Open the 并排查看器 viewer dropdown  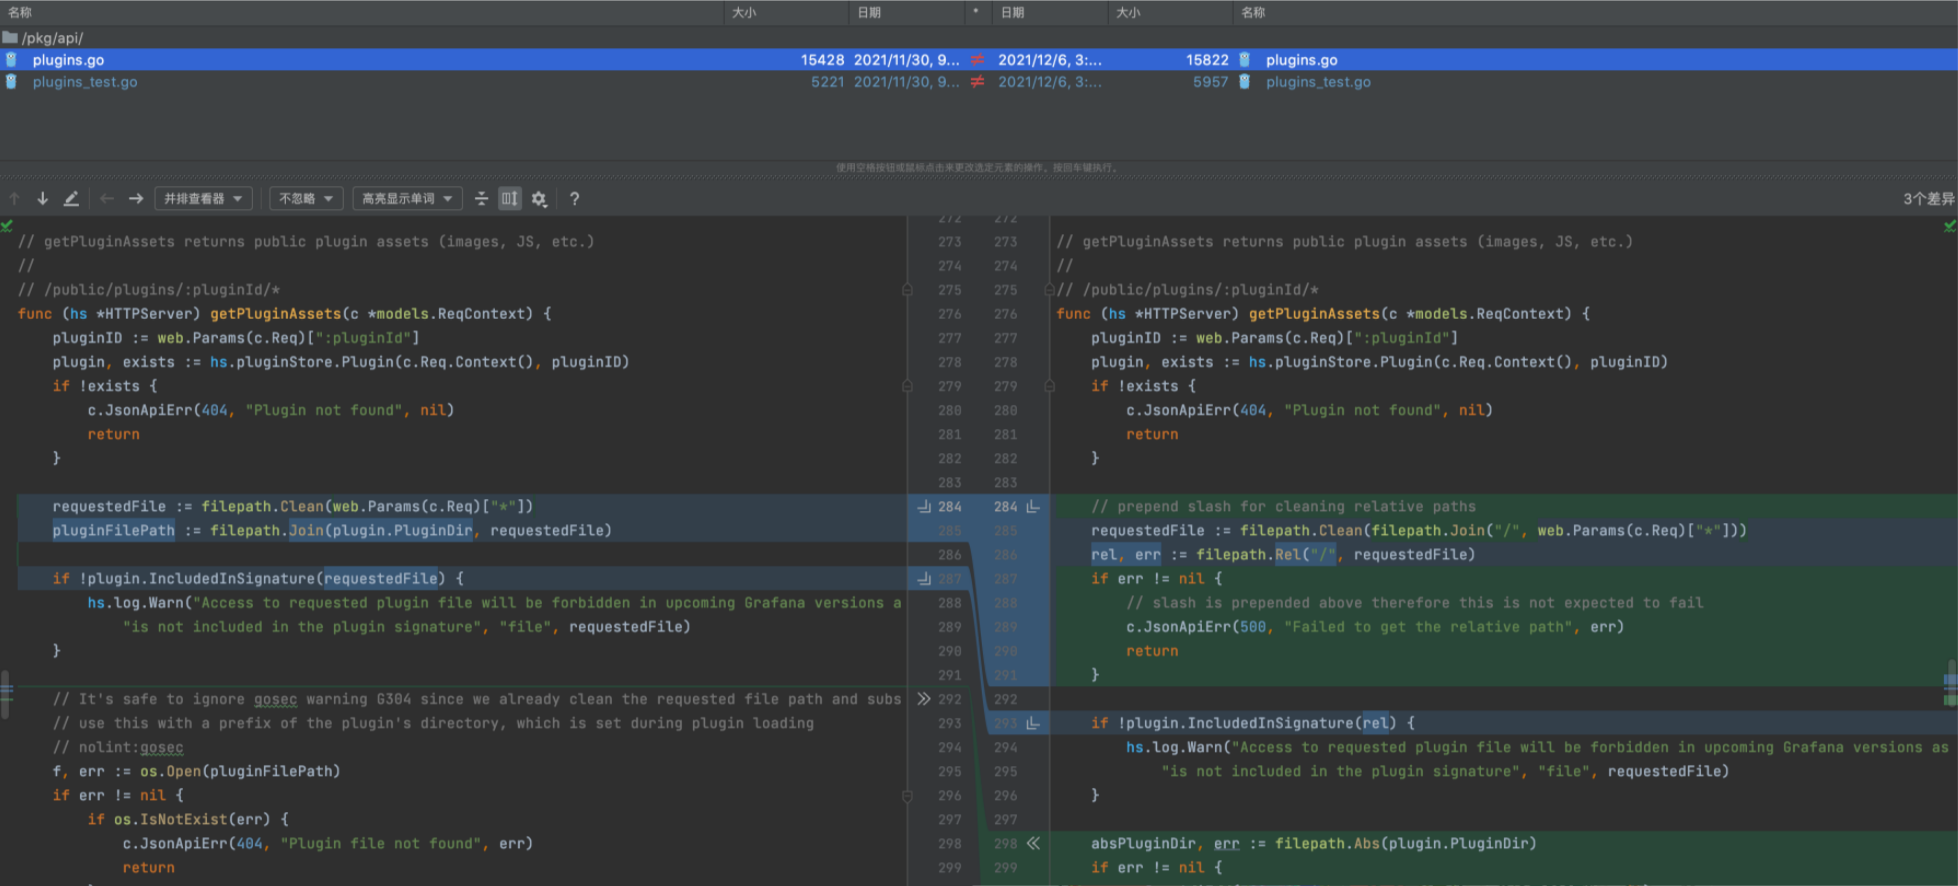click(x=203, y=199)
